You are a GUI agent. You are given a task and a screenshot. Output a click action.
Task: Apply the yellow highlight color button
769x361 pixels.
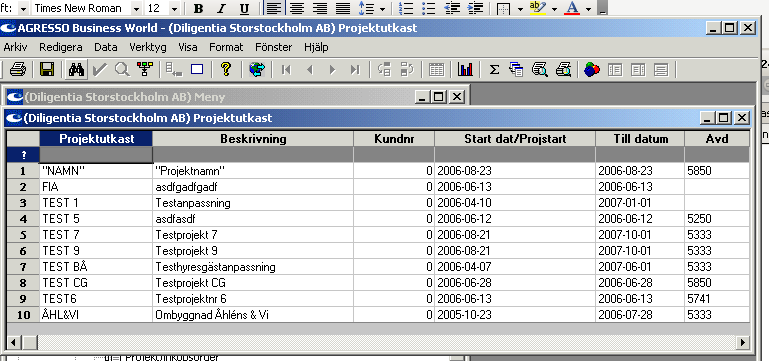click(x=538, y=8)
